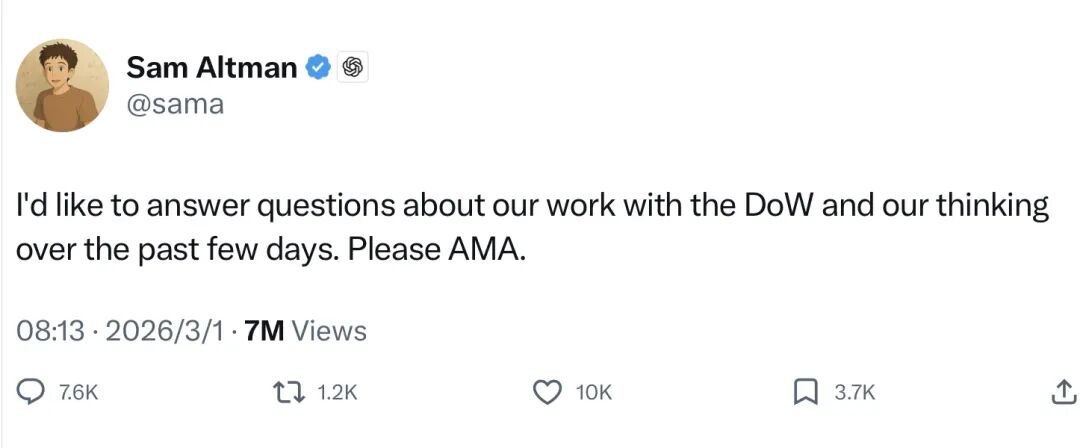Open the @sama handle link
This screenshot has height=448, width=1080.
[175, 103]
